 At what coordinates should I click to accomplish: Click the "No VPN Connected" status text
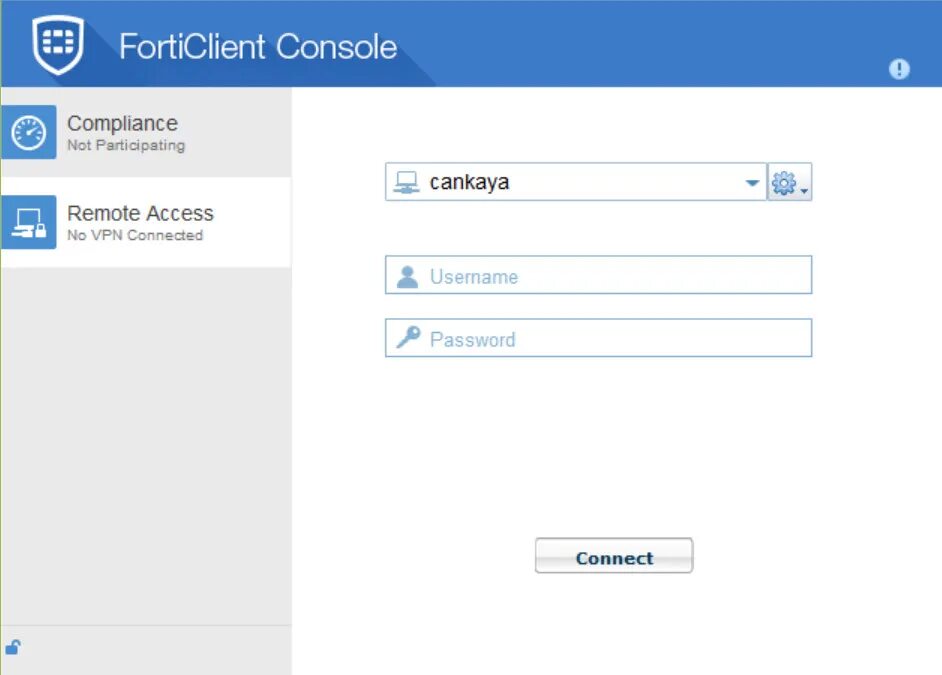135,235
